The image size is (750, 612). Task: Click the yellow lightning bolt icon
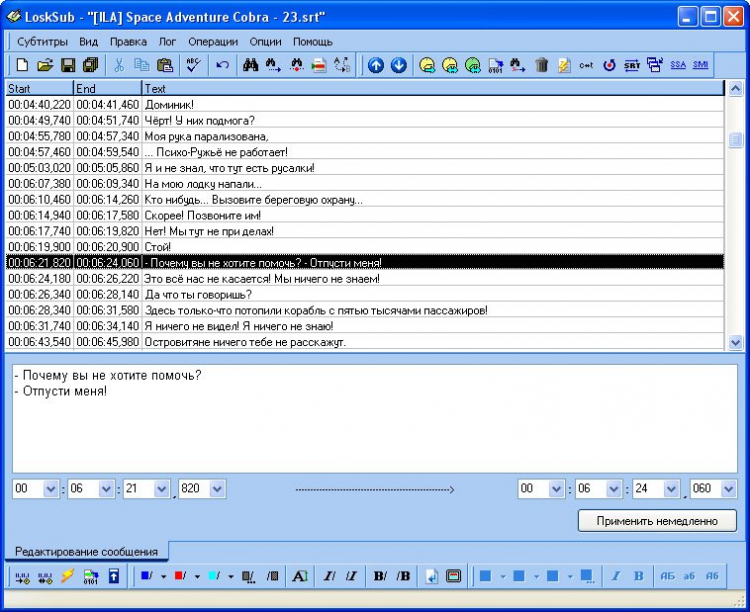click(67, 576)
